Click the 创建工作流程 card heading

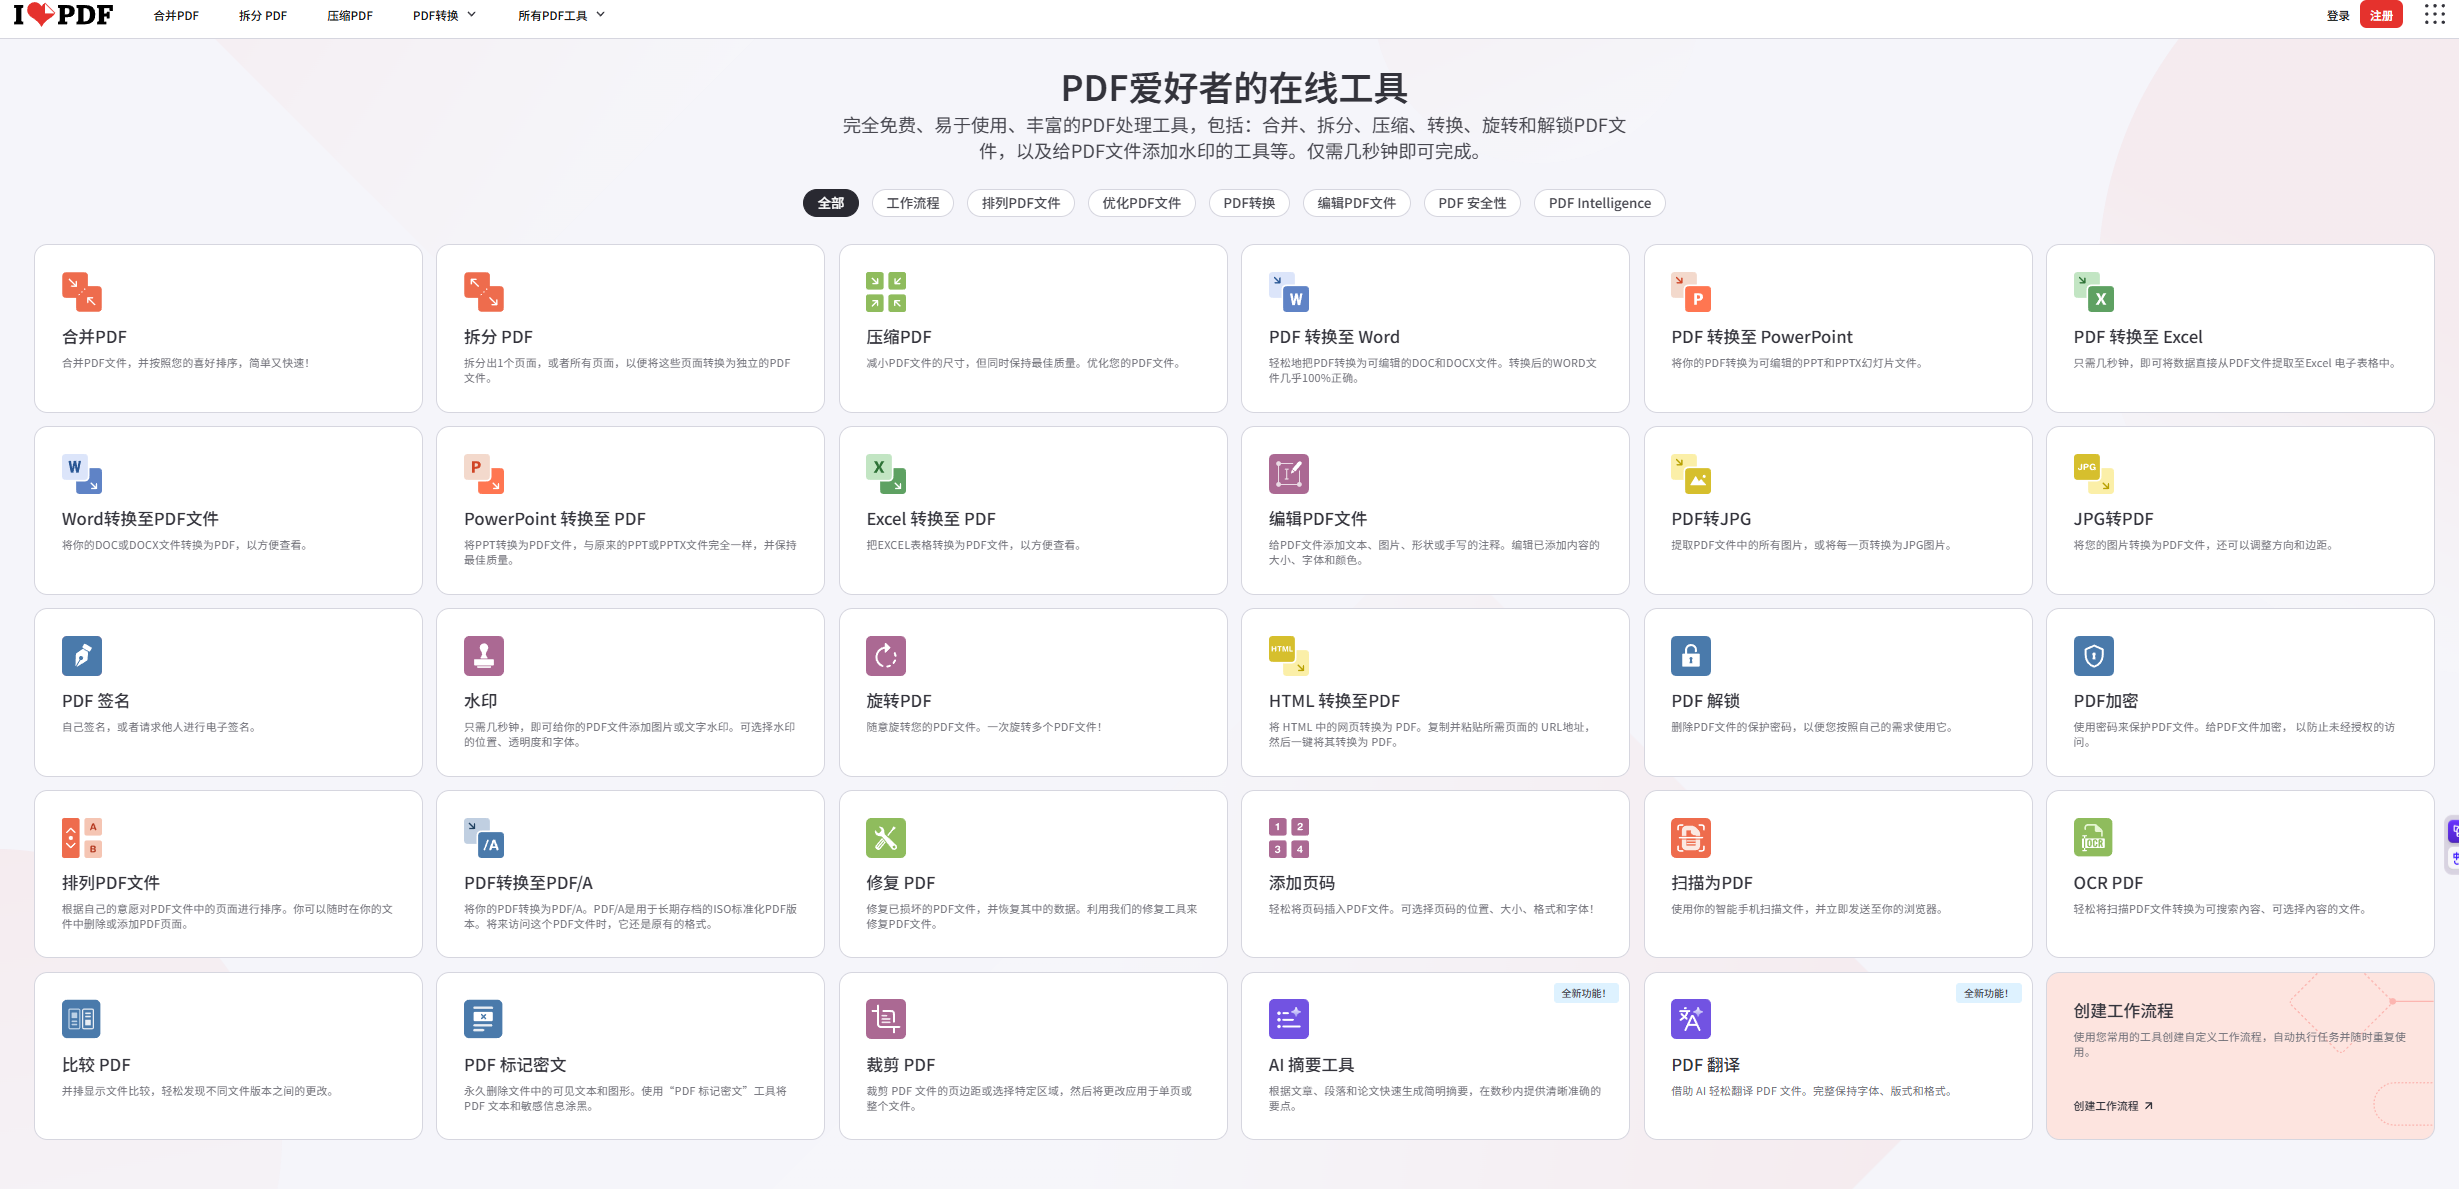click(x=2123, y=1011)
